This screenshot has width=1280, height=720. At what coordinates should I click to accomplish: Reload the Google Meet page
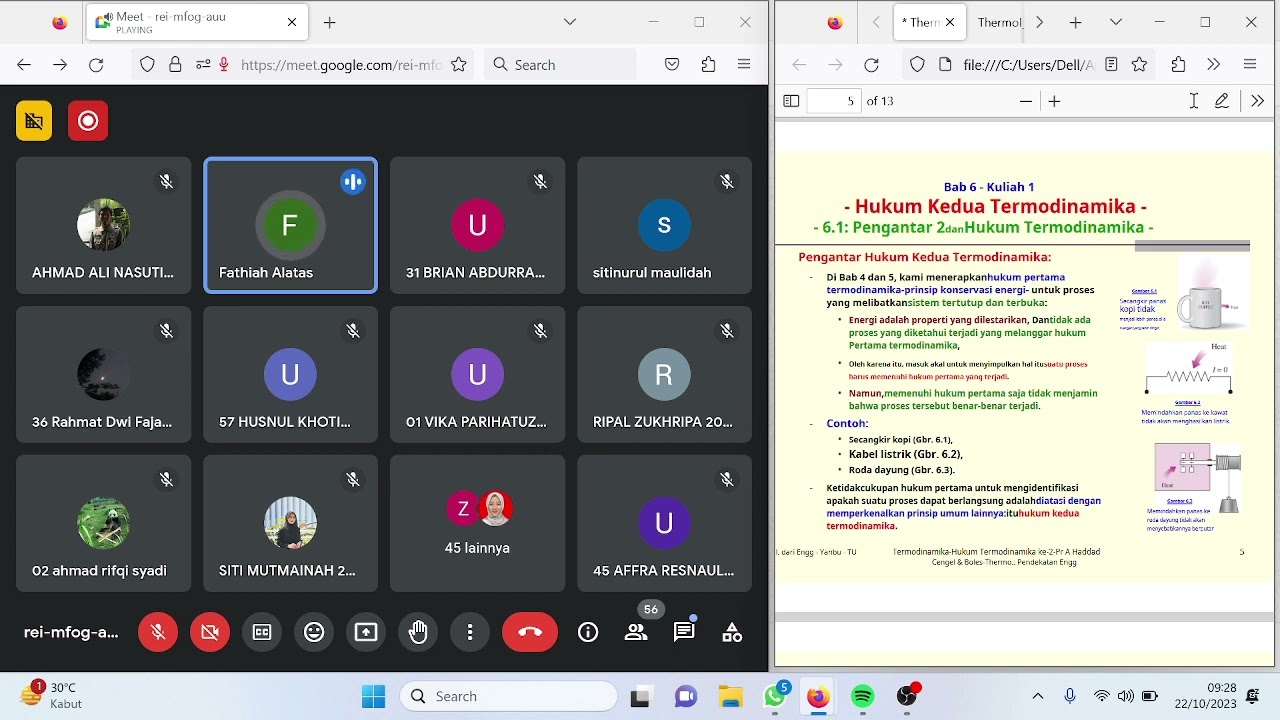pos(96,65)
